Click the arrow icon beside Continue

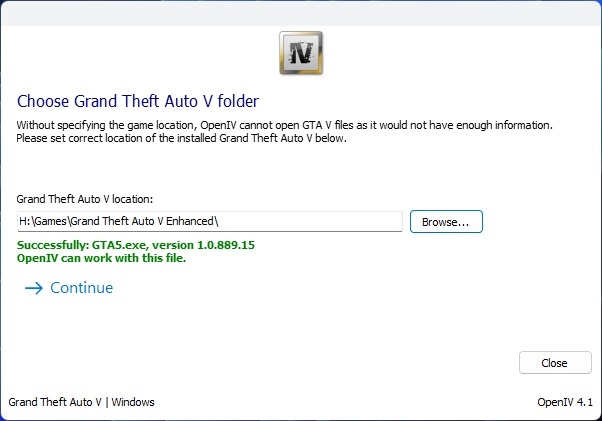click(x=34, y=288)
